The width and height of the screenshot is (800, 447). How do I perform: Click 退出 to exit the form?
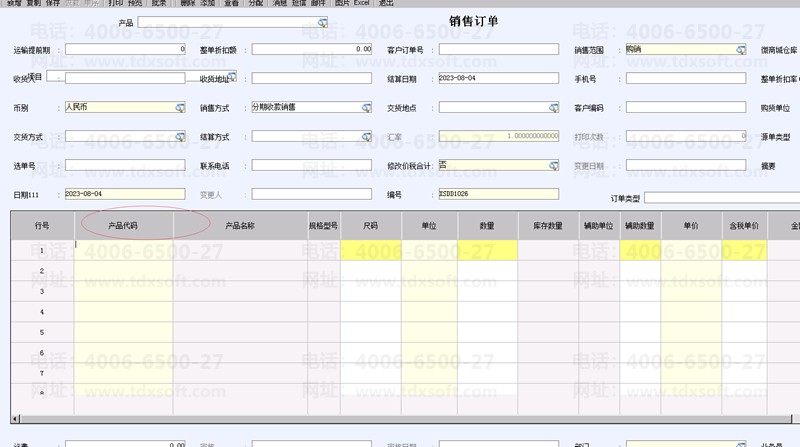click(386, 3)
